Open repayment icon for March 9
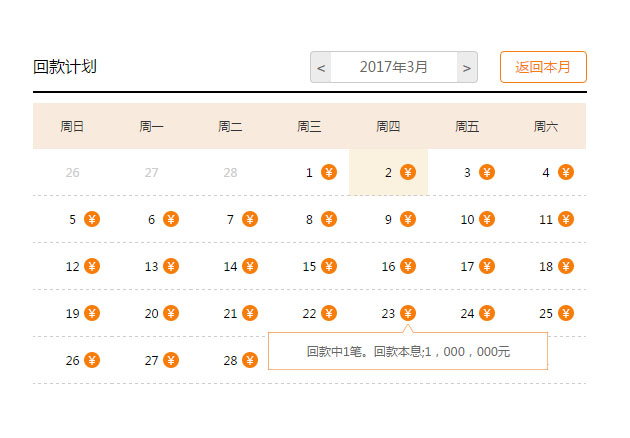 coord(408,219)
